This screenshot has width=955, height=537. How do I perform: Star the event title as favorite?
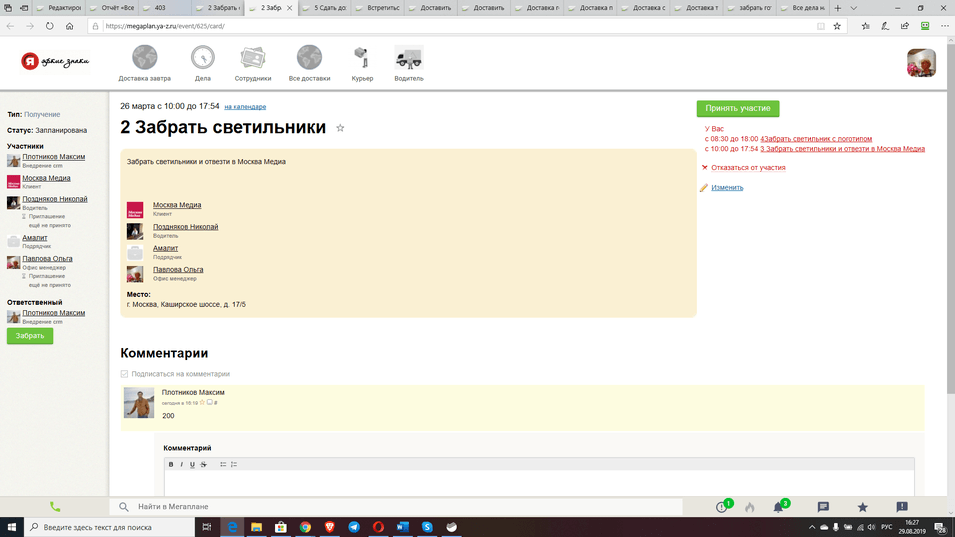340,129
